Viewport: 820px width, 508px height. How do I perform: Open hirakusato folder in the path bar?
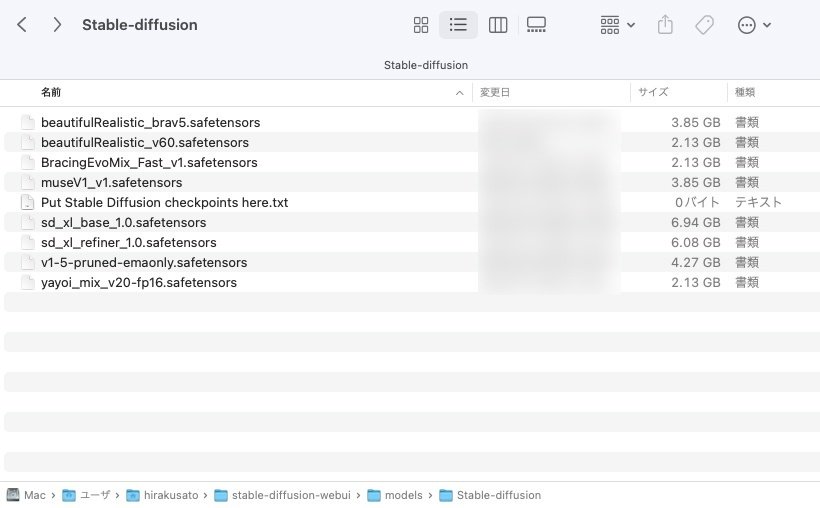162,495
